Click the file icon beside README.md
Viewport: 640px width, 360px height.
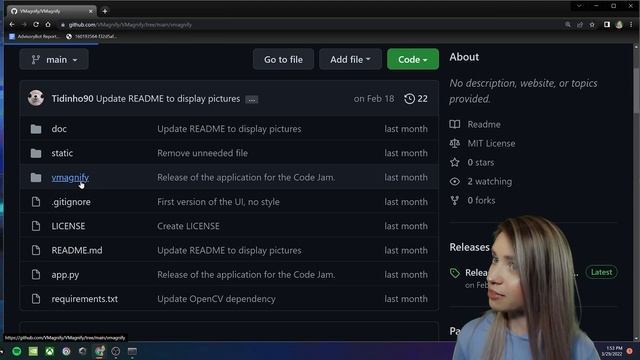(36, 250)
